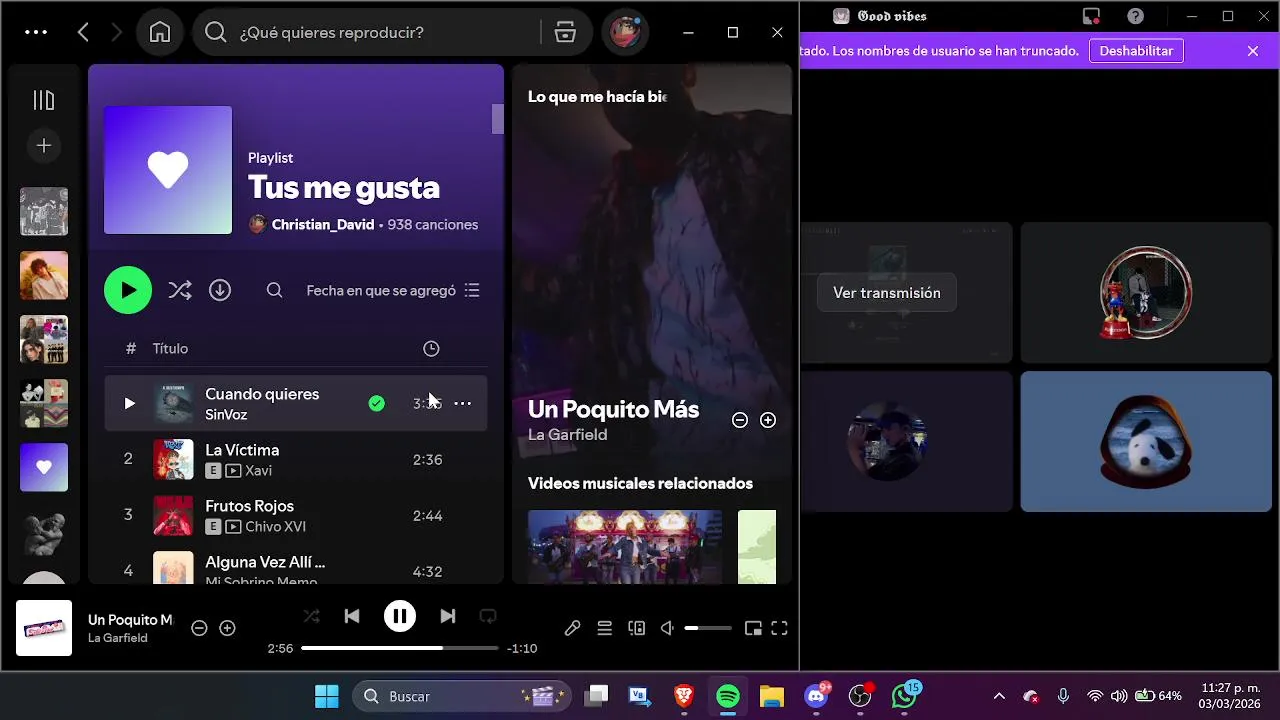Open the help question mark icon in Discord
1280x720 pixels.
coord(1135,16)
